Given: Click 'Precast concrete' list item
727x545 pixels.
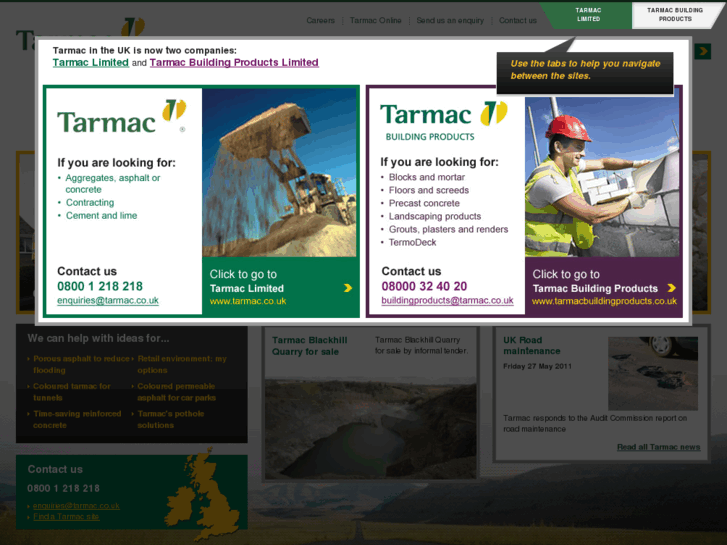Looking at the screenshot, I should coord(424,203).
